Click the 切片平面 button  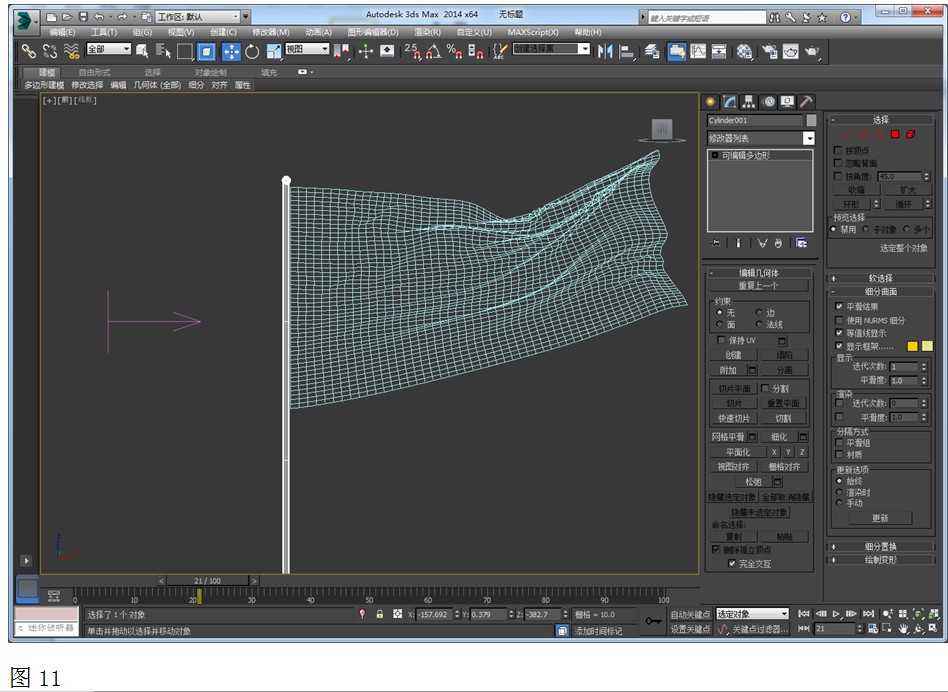coord(733,389)
